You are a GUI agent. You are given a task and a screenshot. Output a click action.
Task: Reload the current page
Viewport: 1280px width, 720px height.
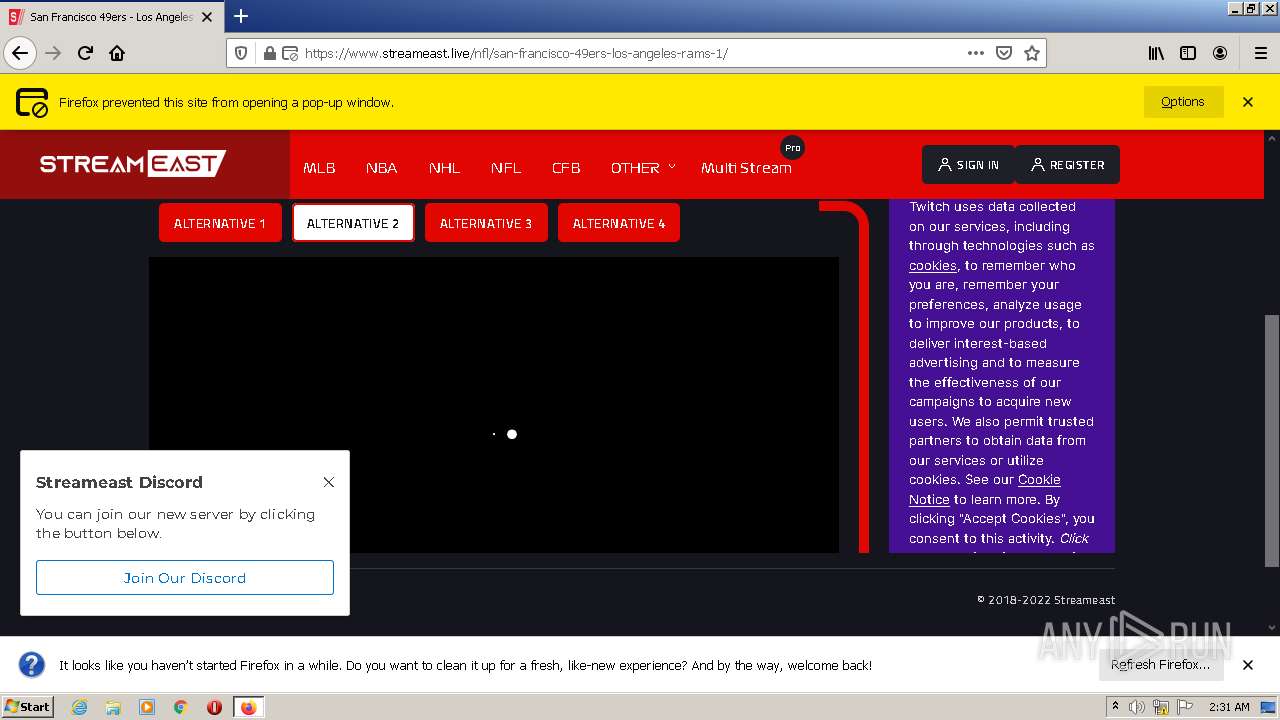[85, 53]
